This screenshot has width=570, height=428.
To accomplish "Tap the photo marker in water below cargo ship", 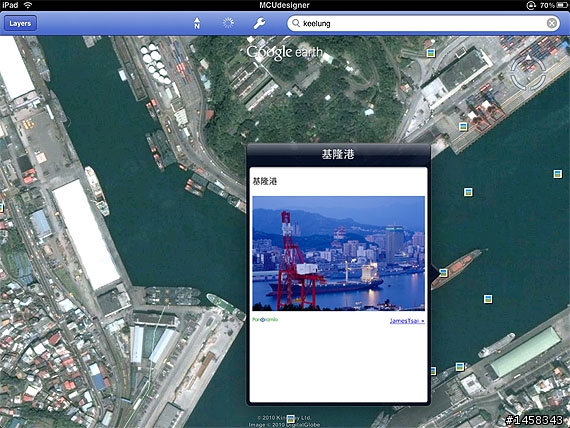I will pyautogui.click(x=488, y=299).
